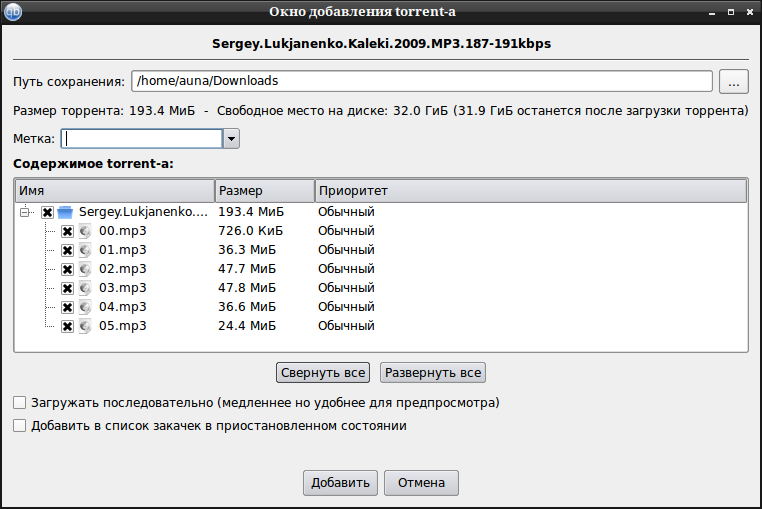The width and height of the screenshot is (762, 509).
Task: Click the save path field /home/auna/Downloads
Action: click(x=422, y=81)
